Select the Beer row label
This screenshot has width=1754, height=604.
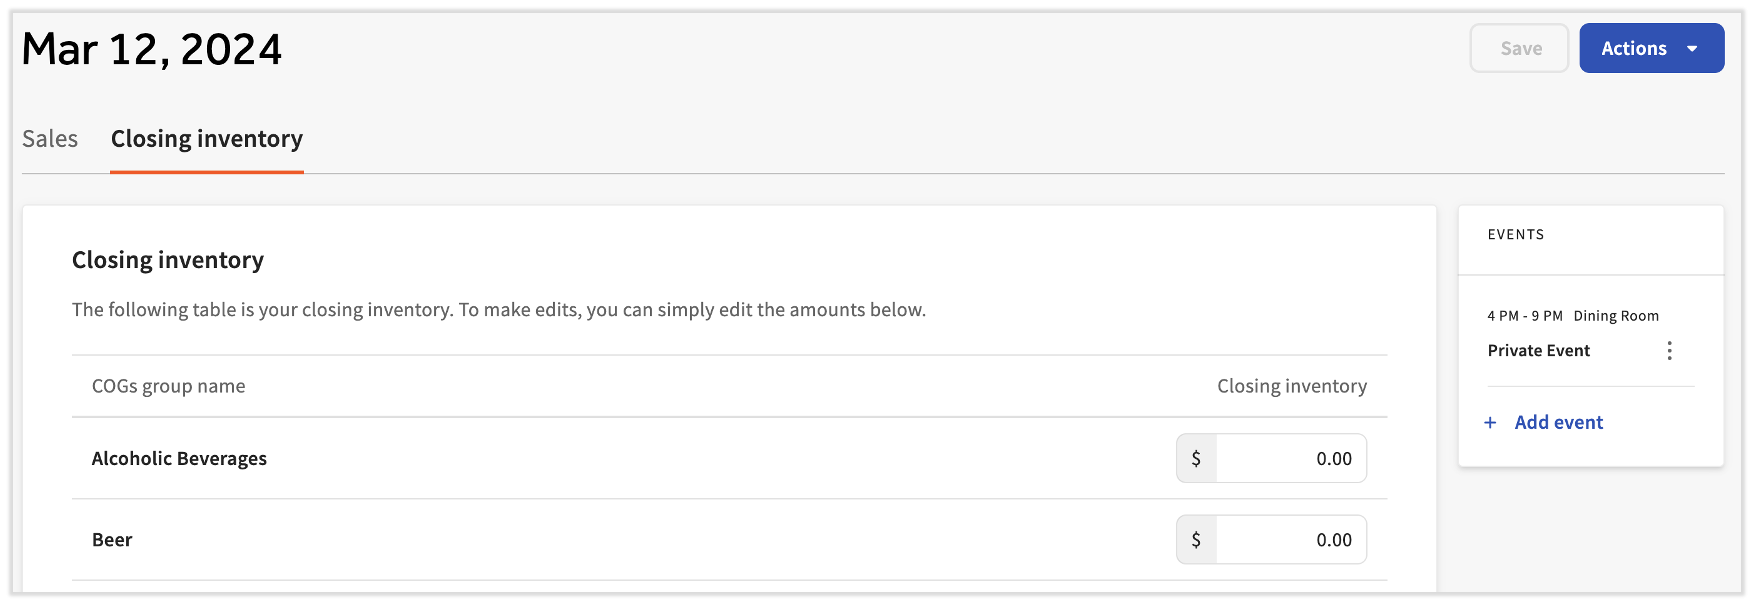[x=112, y=540]
